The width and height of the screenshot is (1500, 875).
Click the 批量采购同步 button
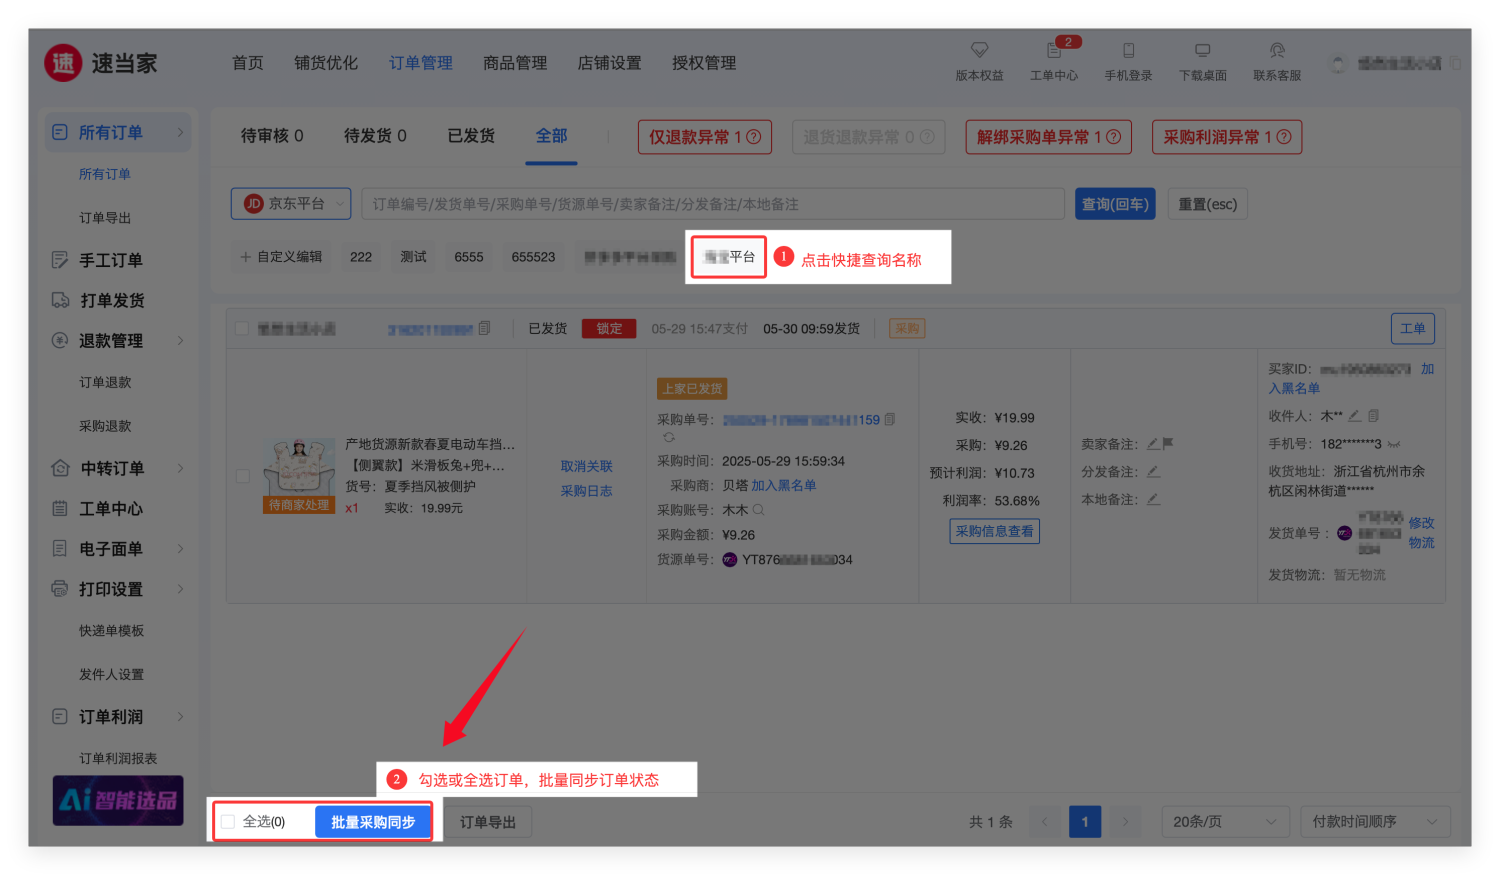pyautogui.click(x=373, y=822)
